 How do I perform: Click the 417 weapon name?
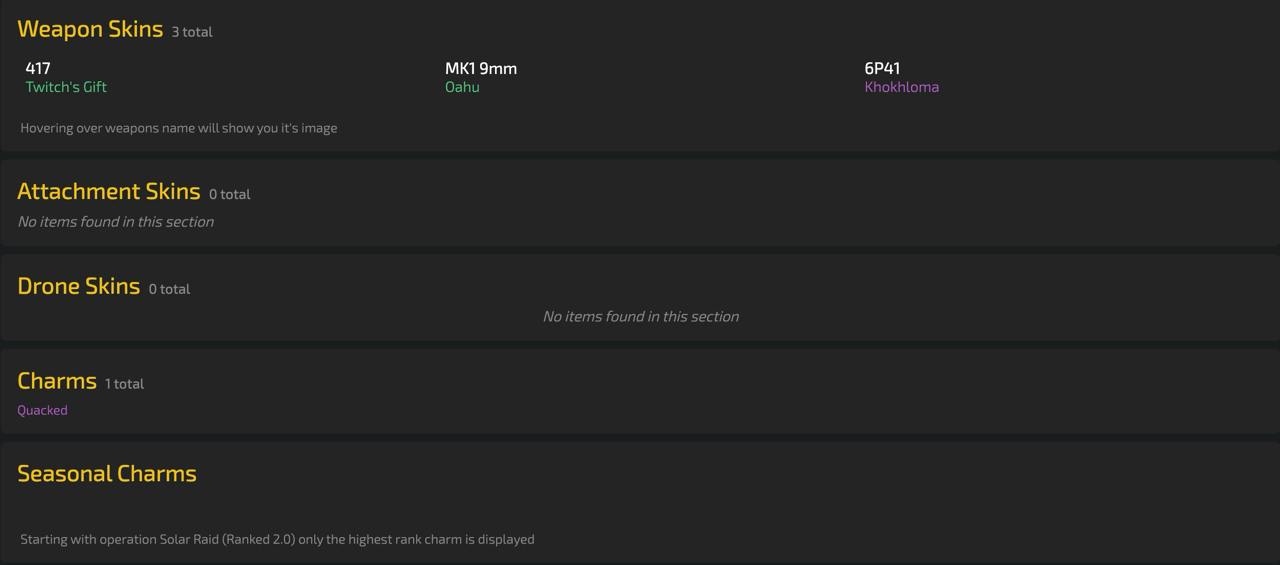[x=38, y=68]
